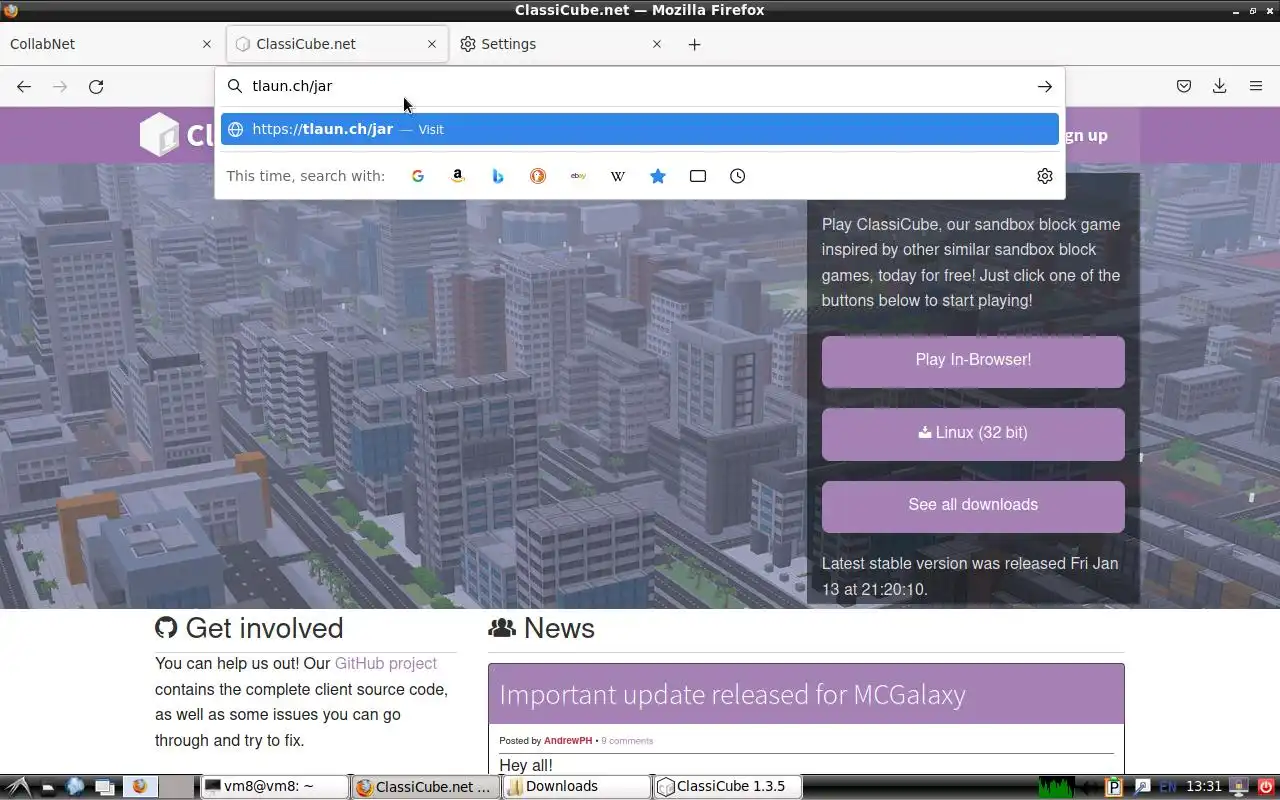The image size is (1280, 800).
Task: Select the https://tlaun.ch/jar Visit suggestion
Action: point(640,129)
